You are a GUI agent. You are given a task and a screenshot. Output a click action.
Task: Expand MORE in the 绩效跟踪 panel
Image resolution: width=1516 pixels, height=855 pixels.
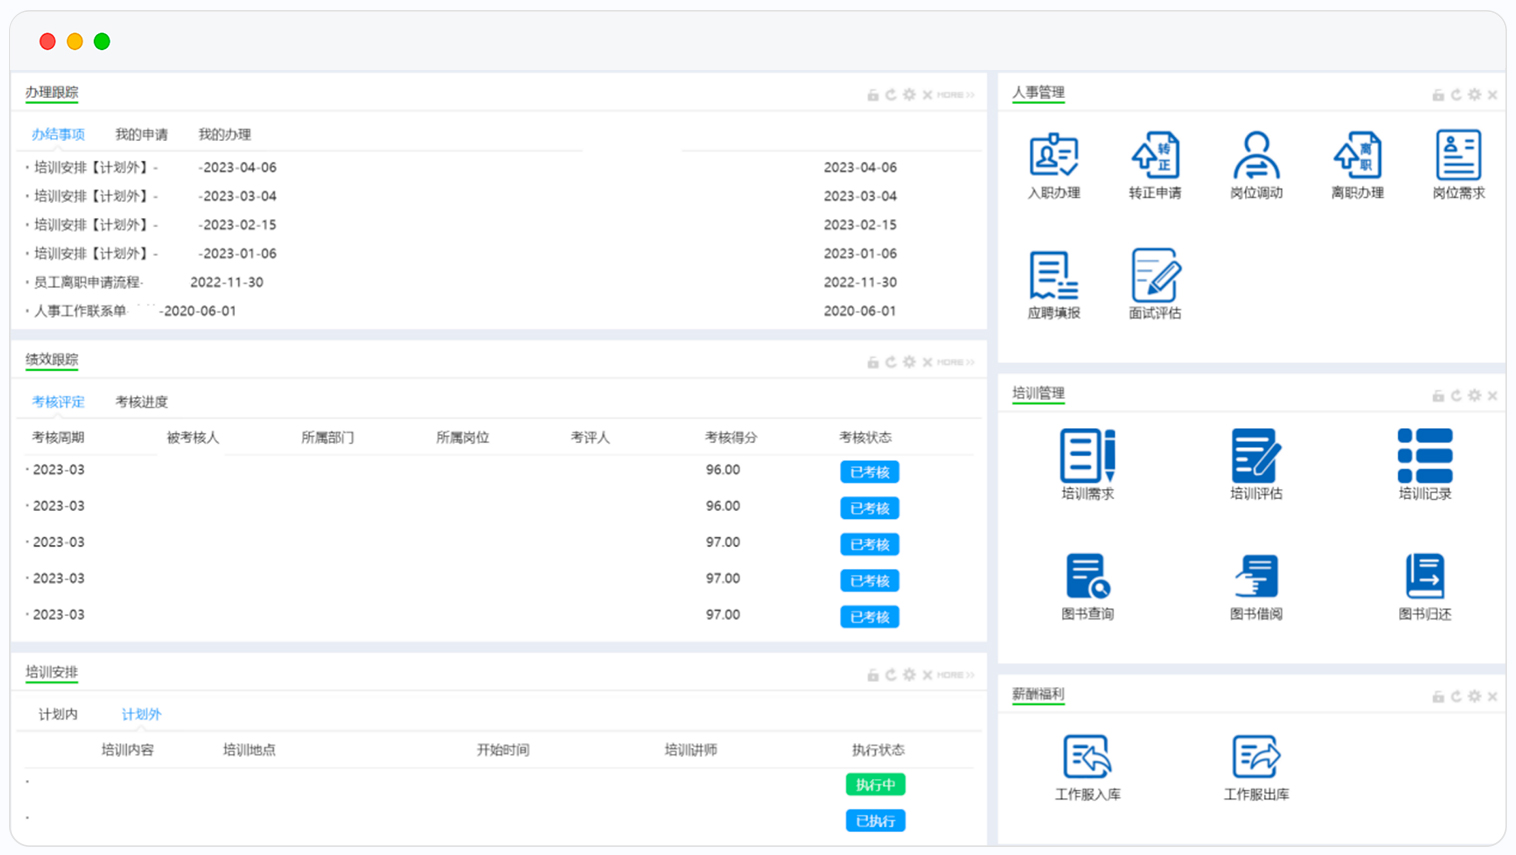coord(955,362)
